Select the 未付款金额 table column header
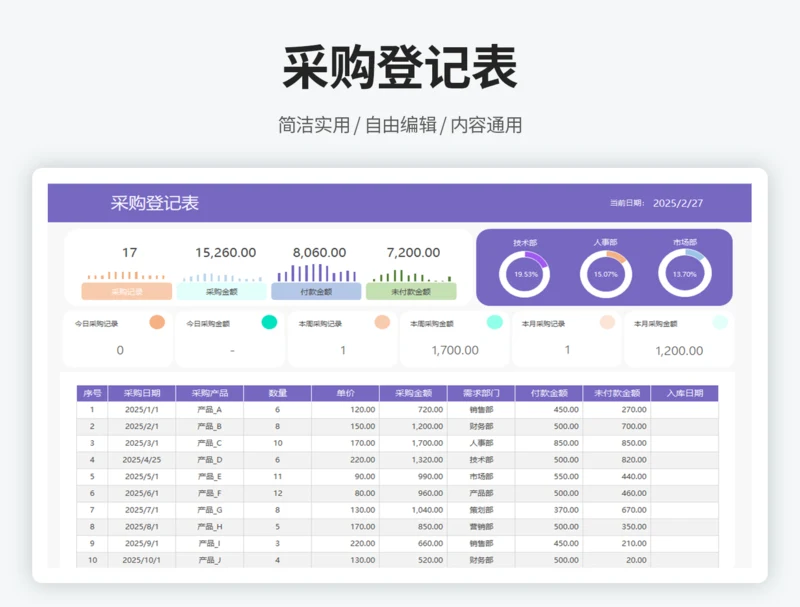Screen dimensions: 800x607 617,393
